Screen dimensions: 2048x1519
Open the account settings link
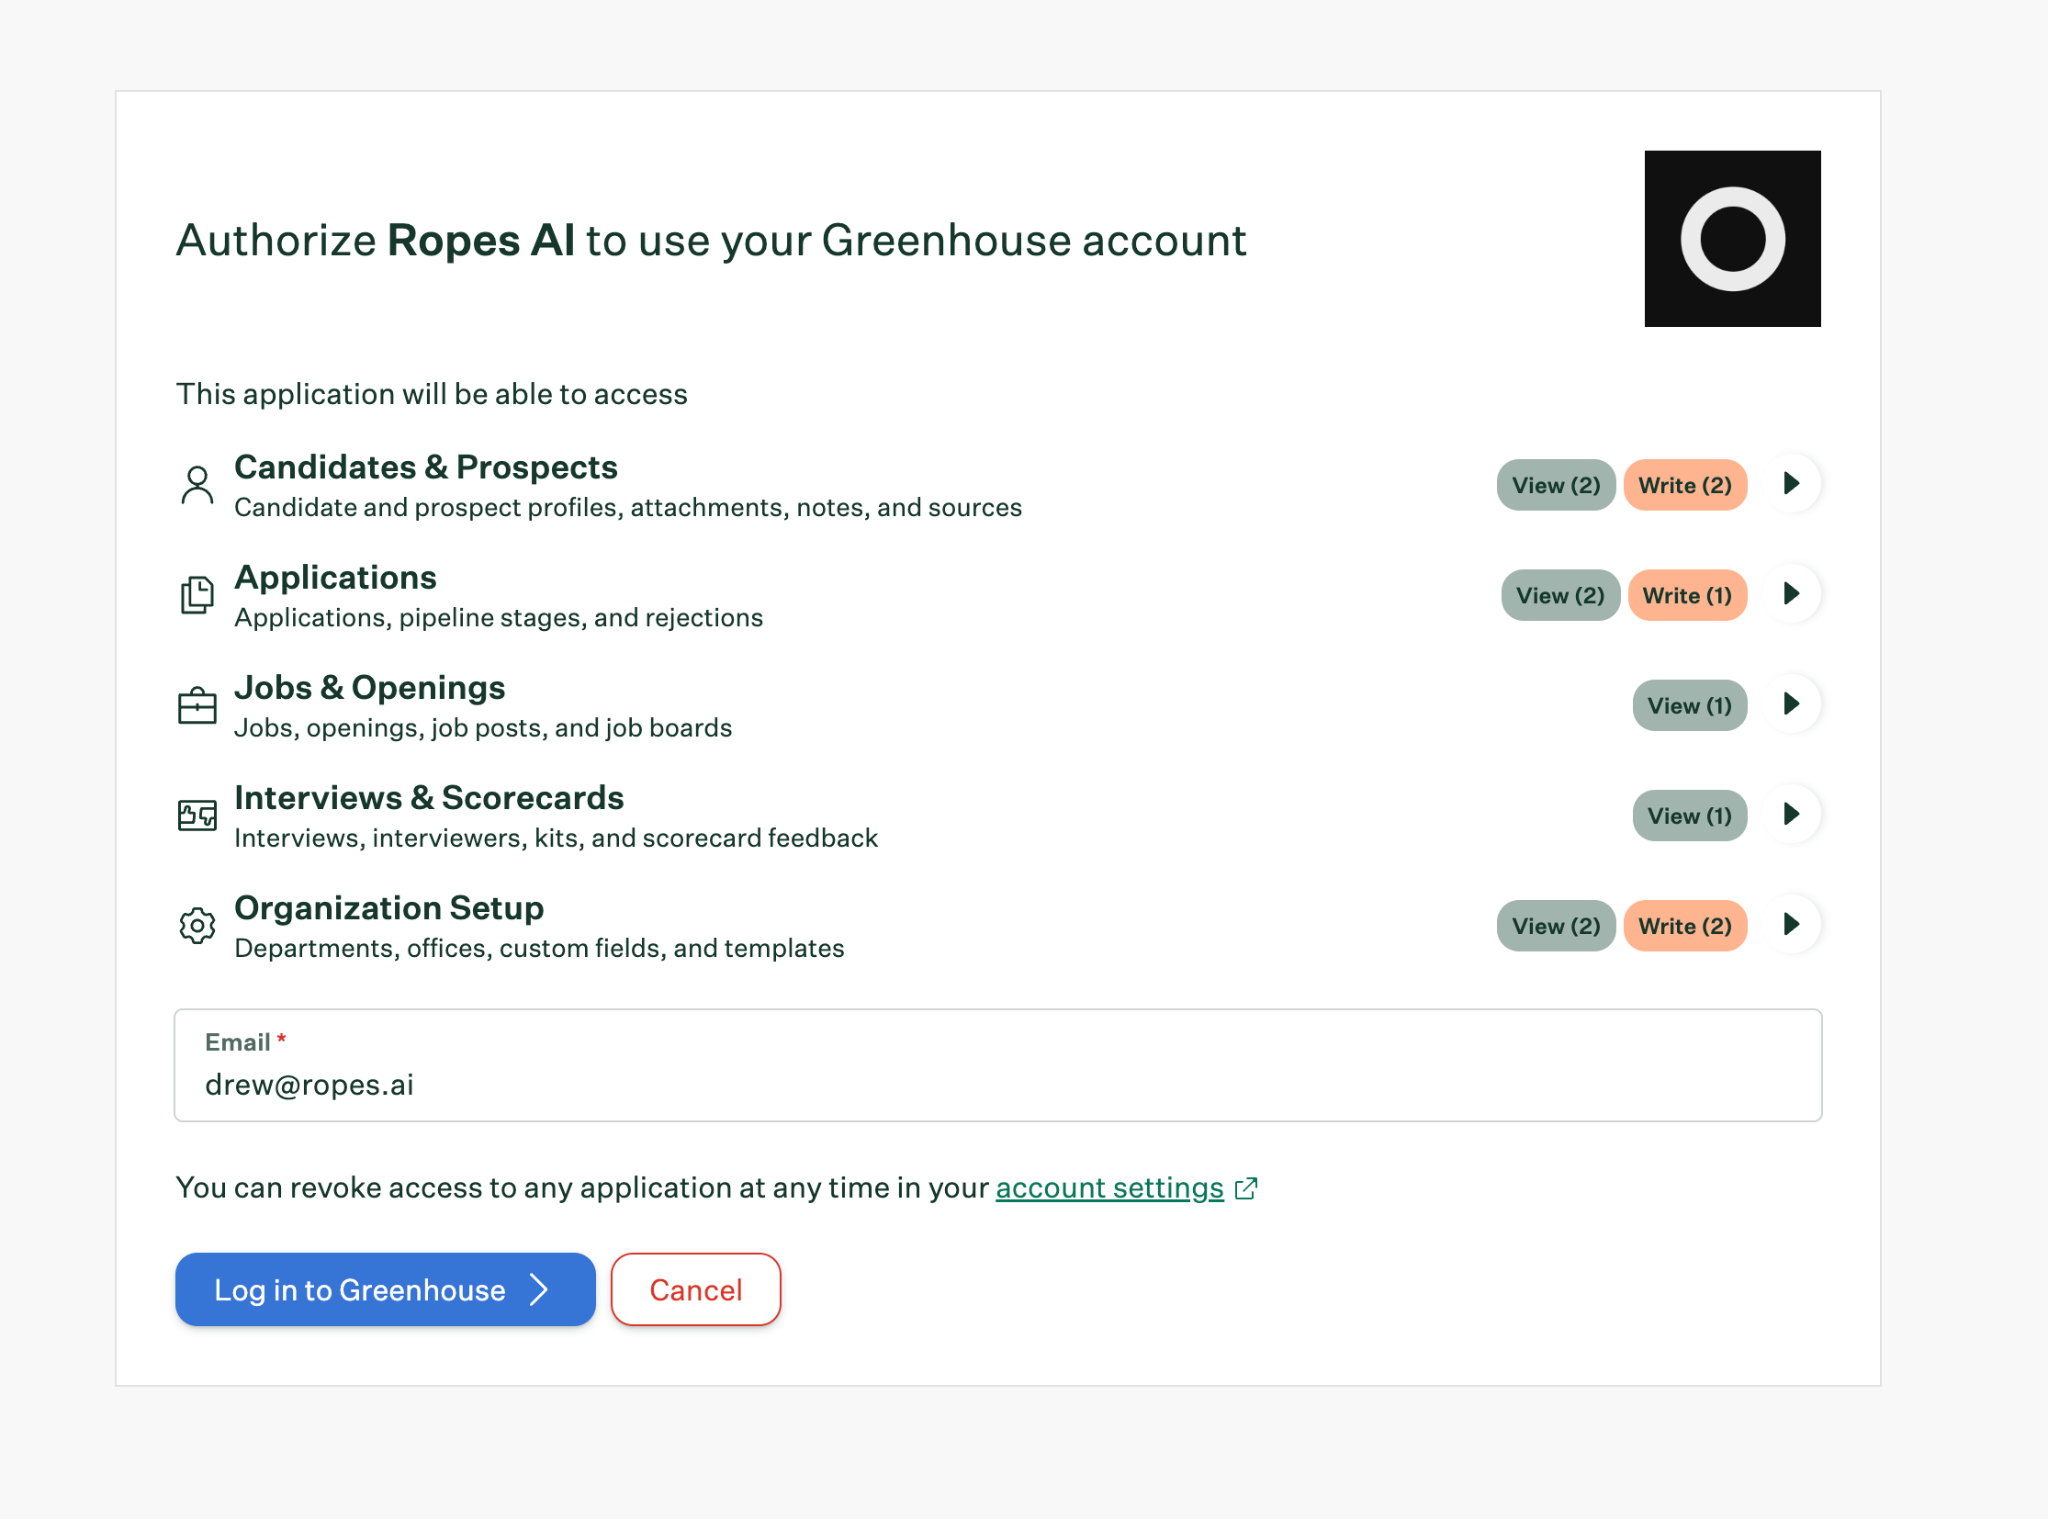pyautogui.click(x=1109, y=1188)
